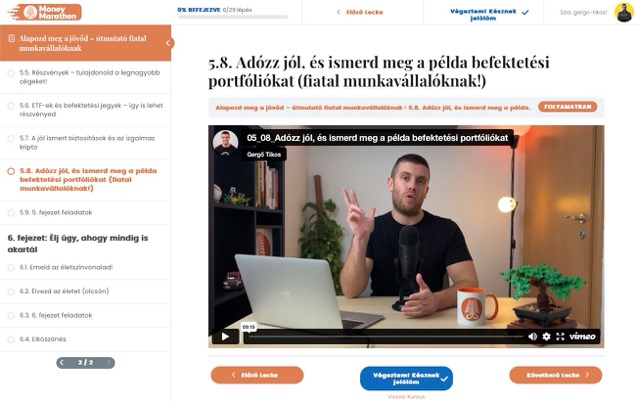Collapse the course sidebar with arrow

tap(168, 43)
